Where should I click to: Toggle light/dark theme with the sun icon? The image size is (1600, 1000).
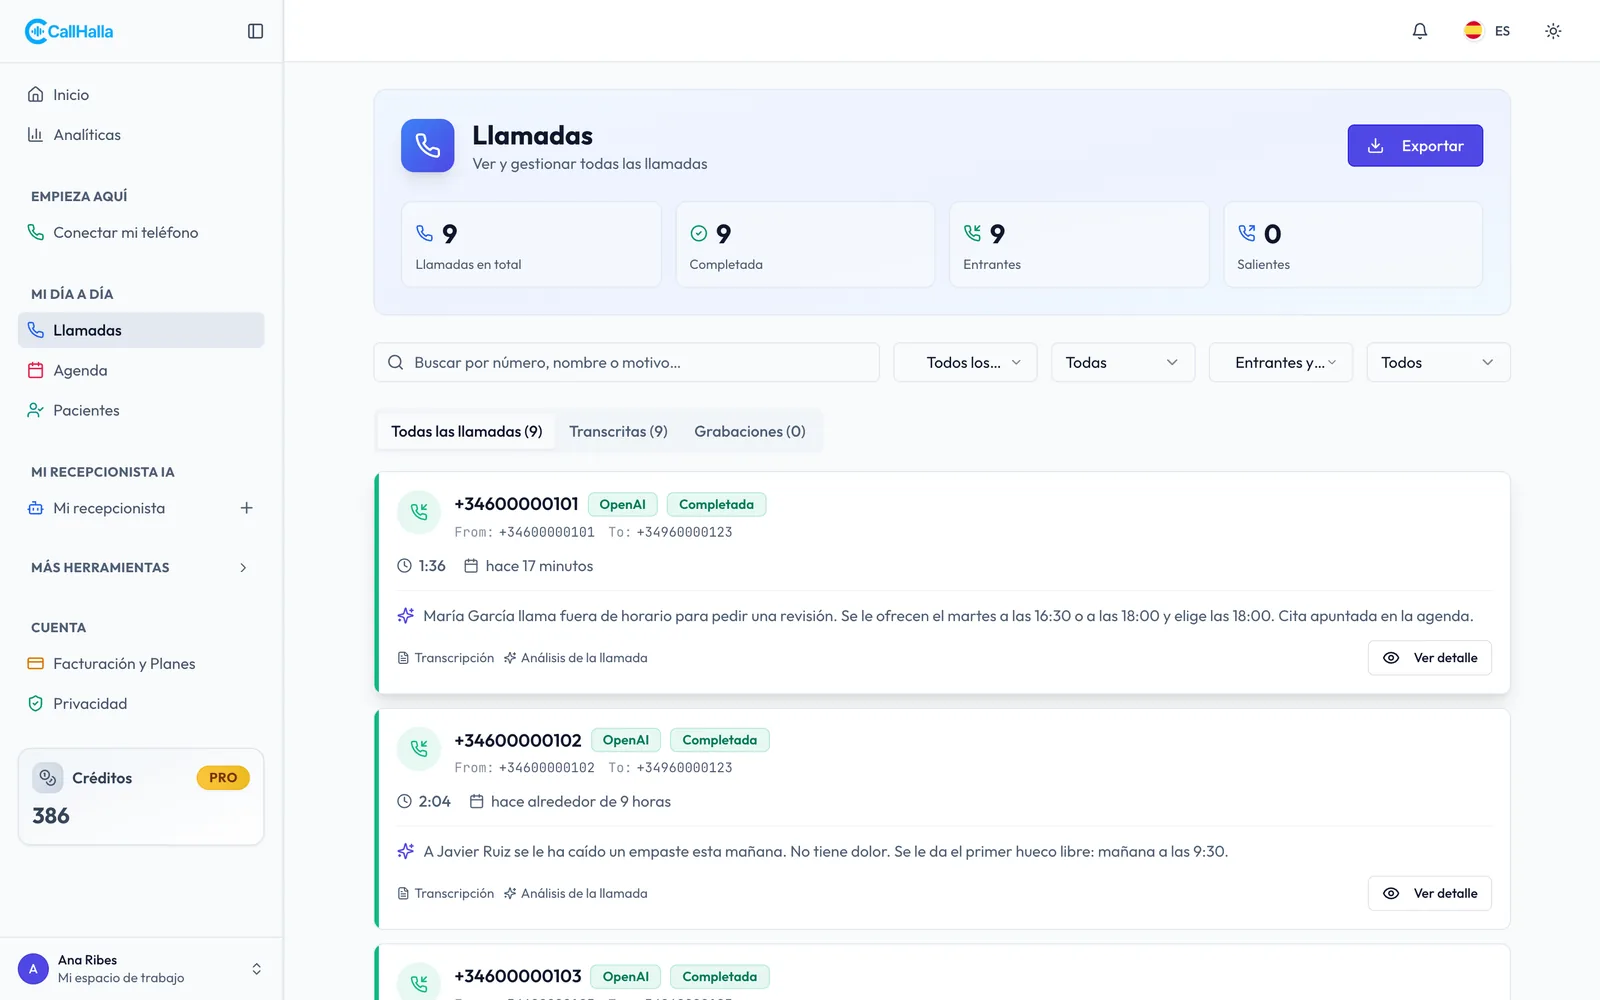pyautogui.click(x=1552, y=31)
